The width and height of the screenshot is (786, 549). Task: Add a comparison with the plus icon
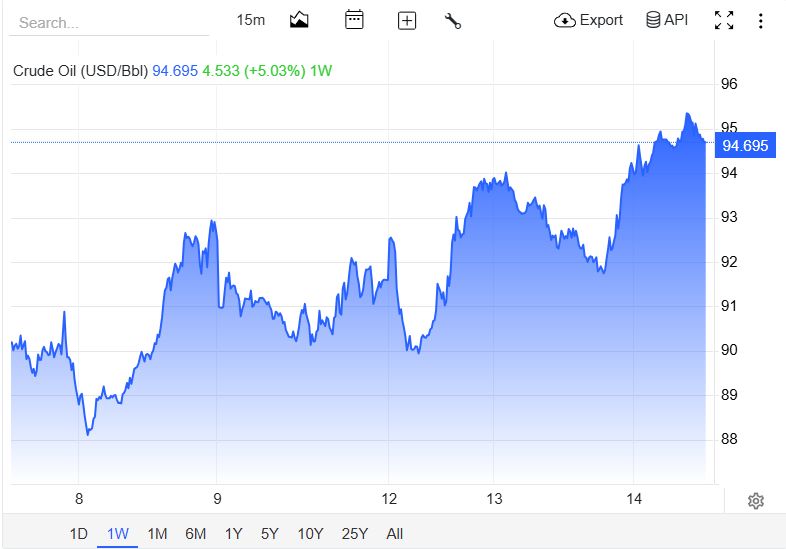click(407, 21)
